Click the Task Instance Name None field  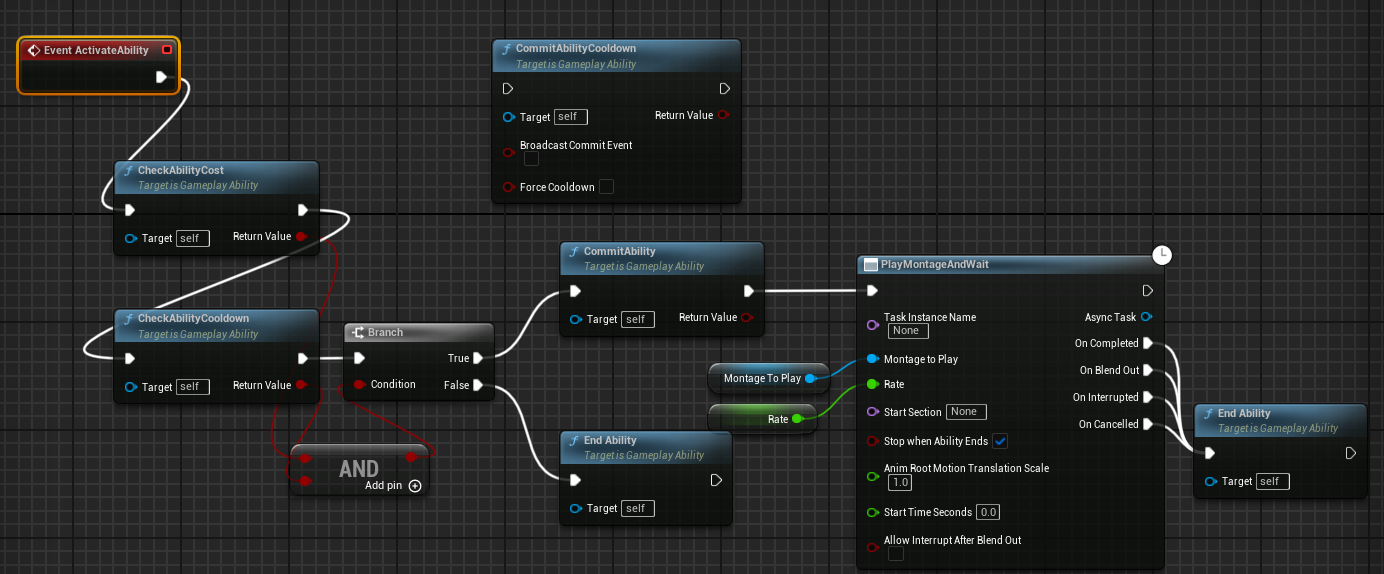pyautogui.click(x=908, y=331)
